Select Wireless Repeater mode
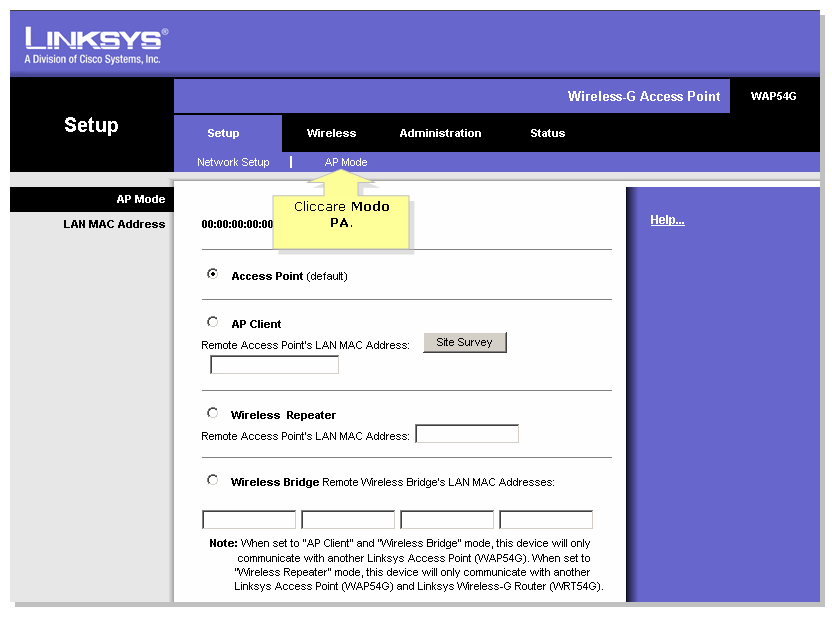 pyautogui.click(x=212, y=412)
